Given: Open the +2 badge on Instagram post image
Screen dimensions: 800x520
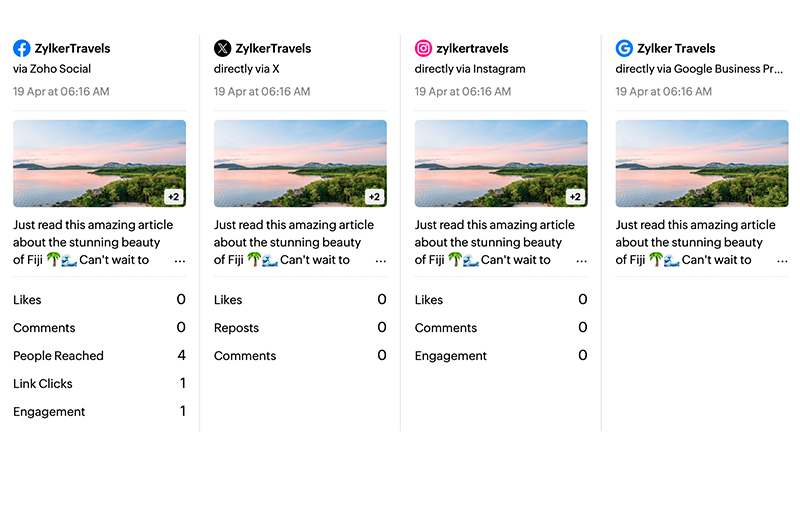Looking at the screenshot, I should (576, 197).
